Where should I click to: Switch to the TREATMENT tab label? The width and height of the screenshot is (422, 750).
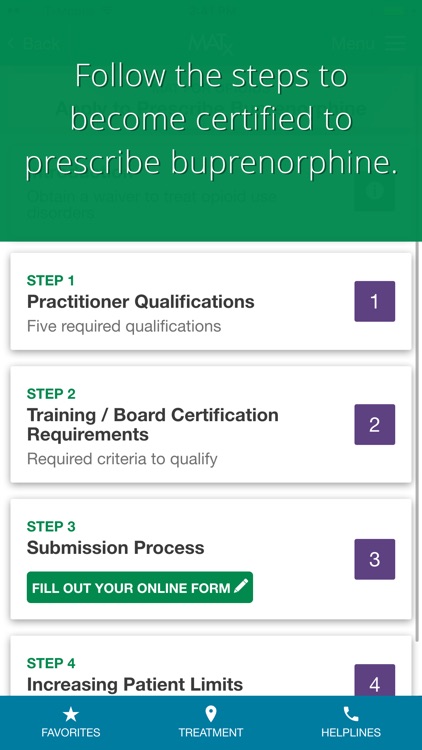point(211,732)
